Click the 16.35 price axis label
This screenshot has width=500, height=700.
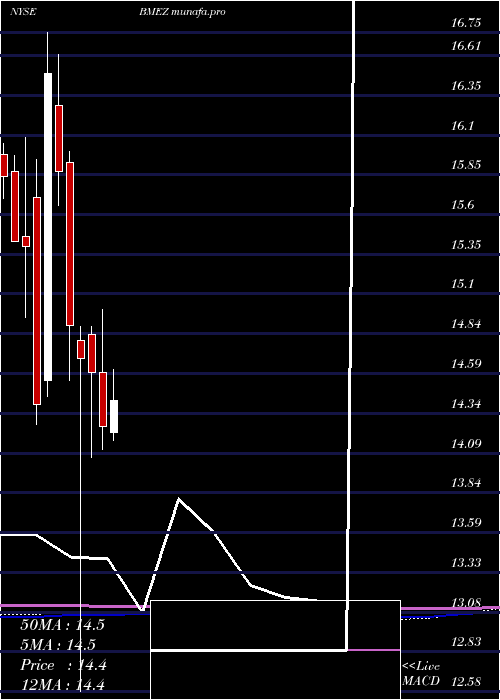pos(466,86)
